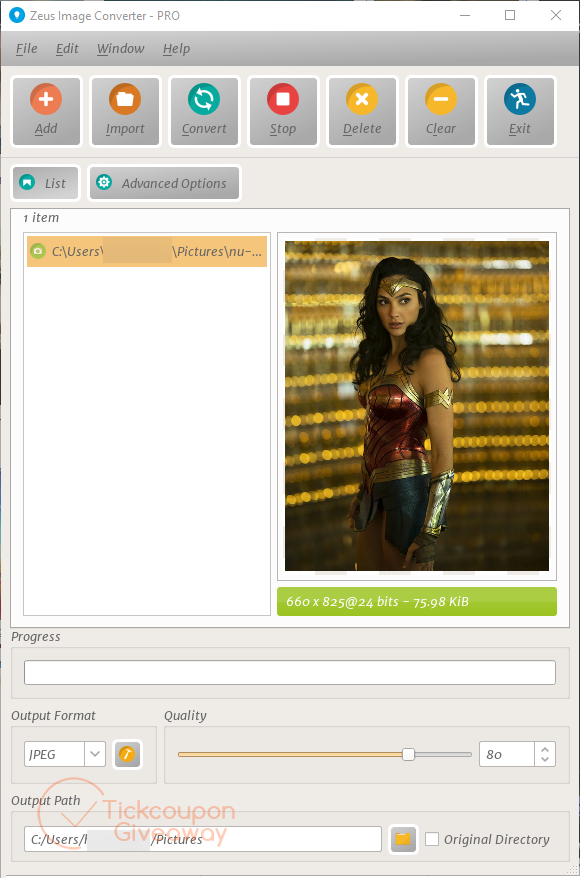
Task: Open the Edit menu
Action: [67, 49]
